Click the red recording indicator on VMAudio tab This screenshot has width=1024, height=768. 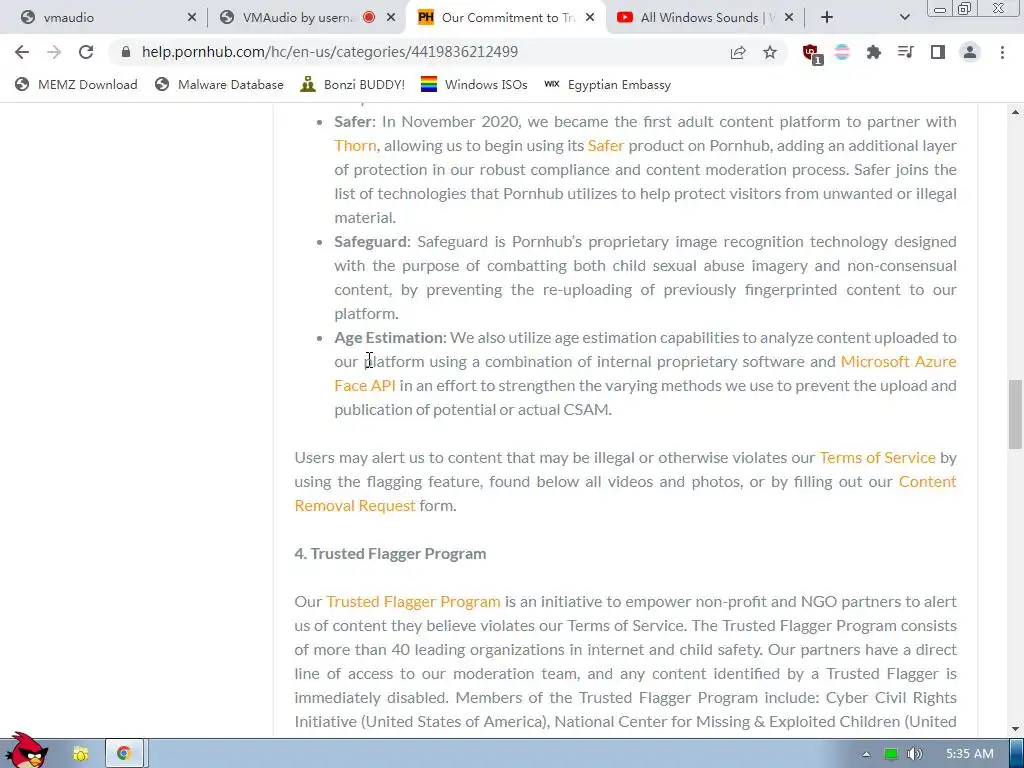coord(369,18)
